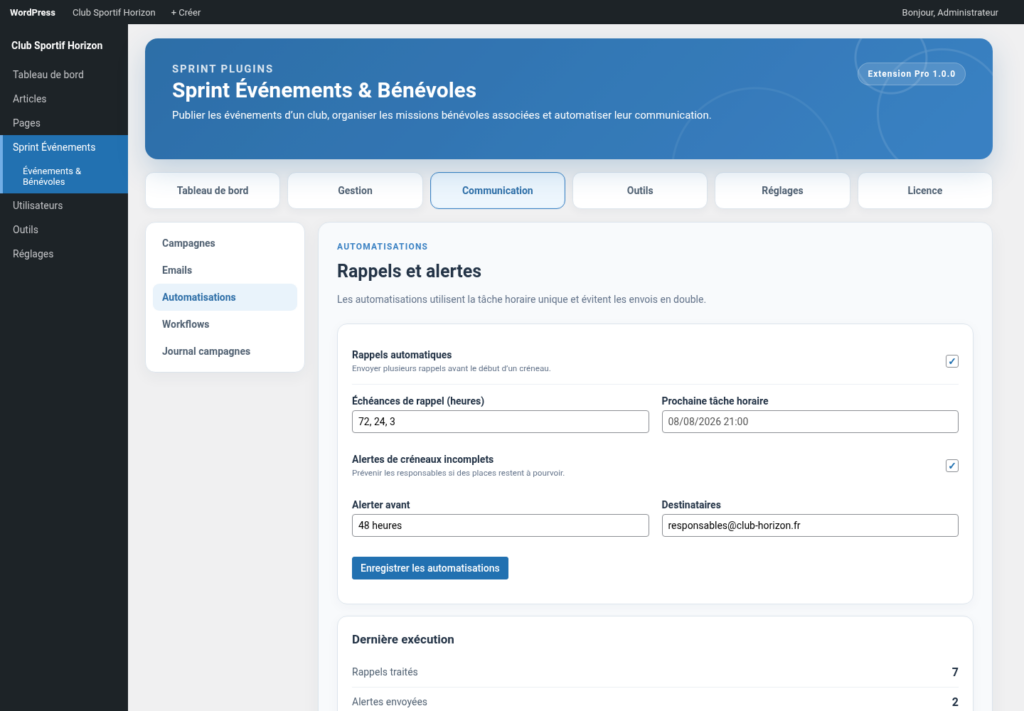Screen dimensions: 1024x711
Task: Focus the Alerter avant field
Action: click(500, 526)
